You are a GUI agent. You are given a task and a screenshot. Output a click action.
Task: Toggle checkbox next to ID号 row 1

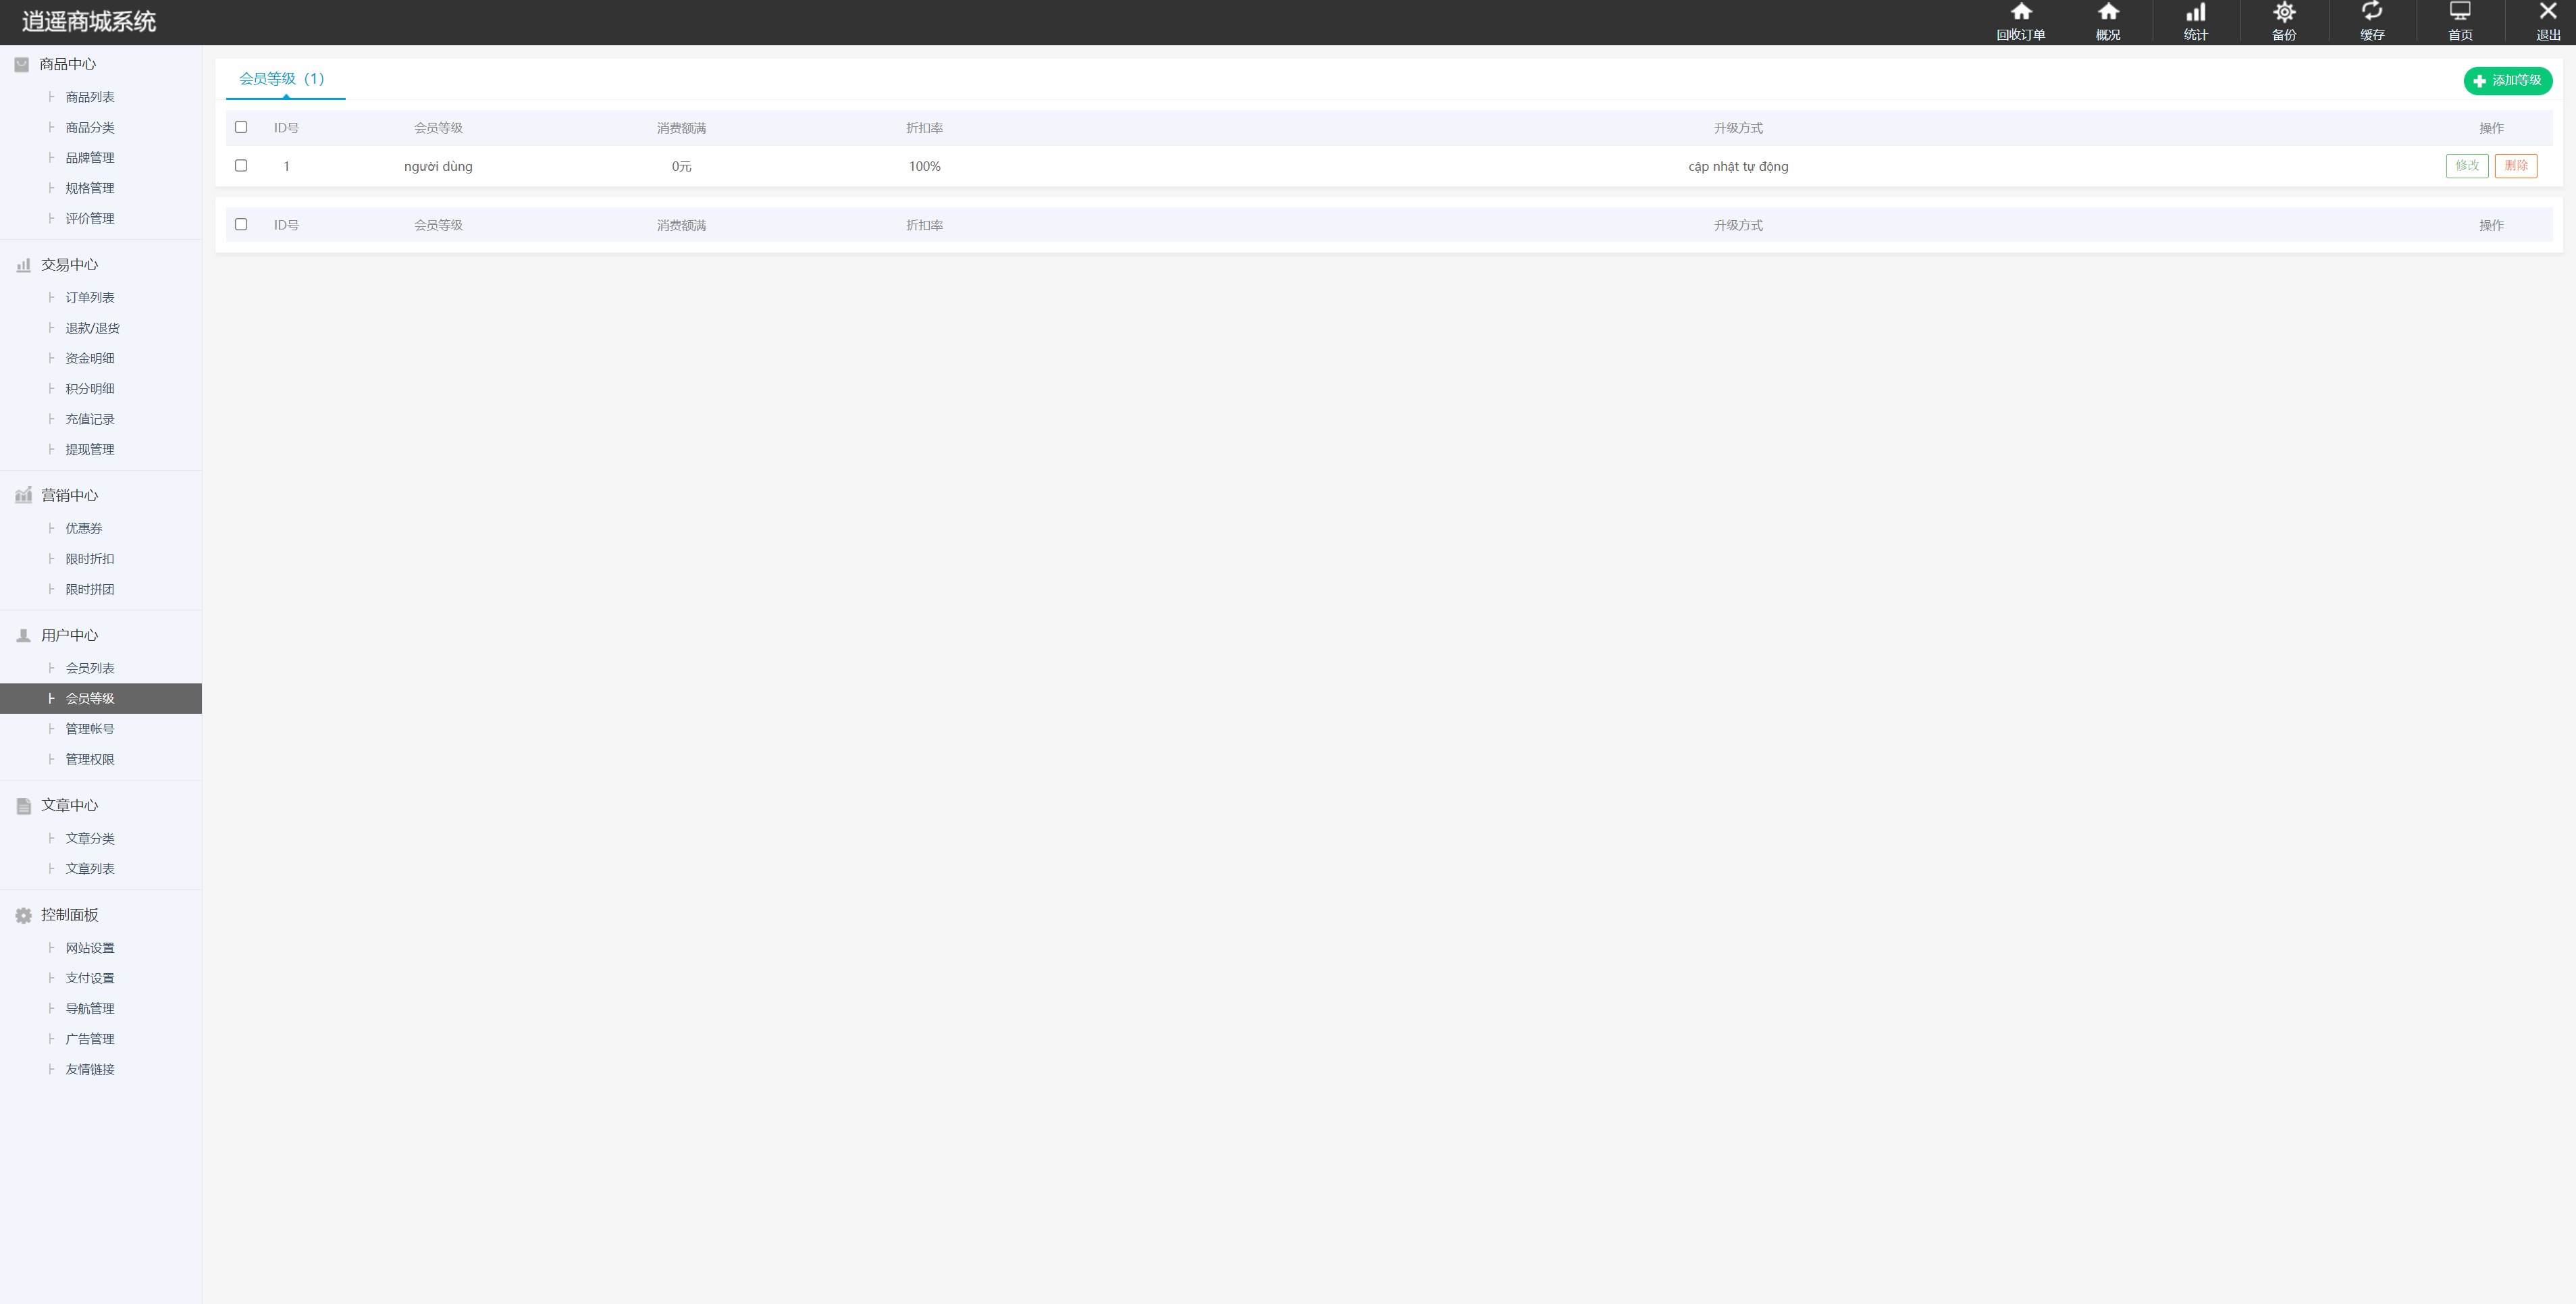[241, 166]
